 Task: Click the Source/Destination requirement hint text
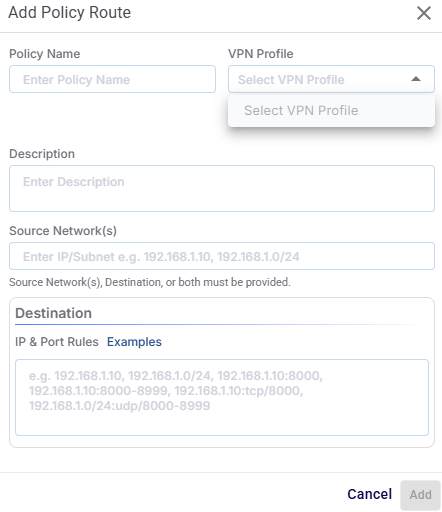coord(150,282)
